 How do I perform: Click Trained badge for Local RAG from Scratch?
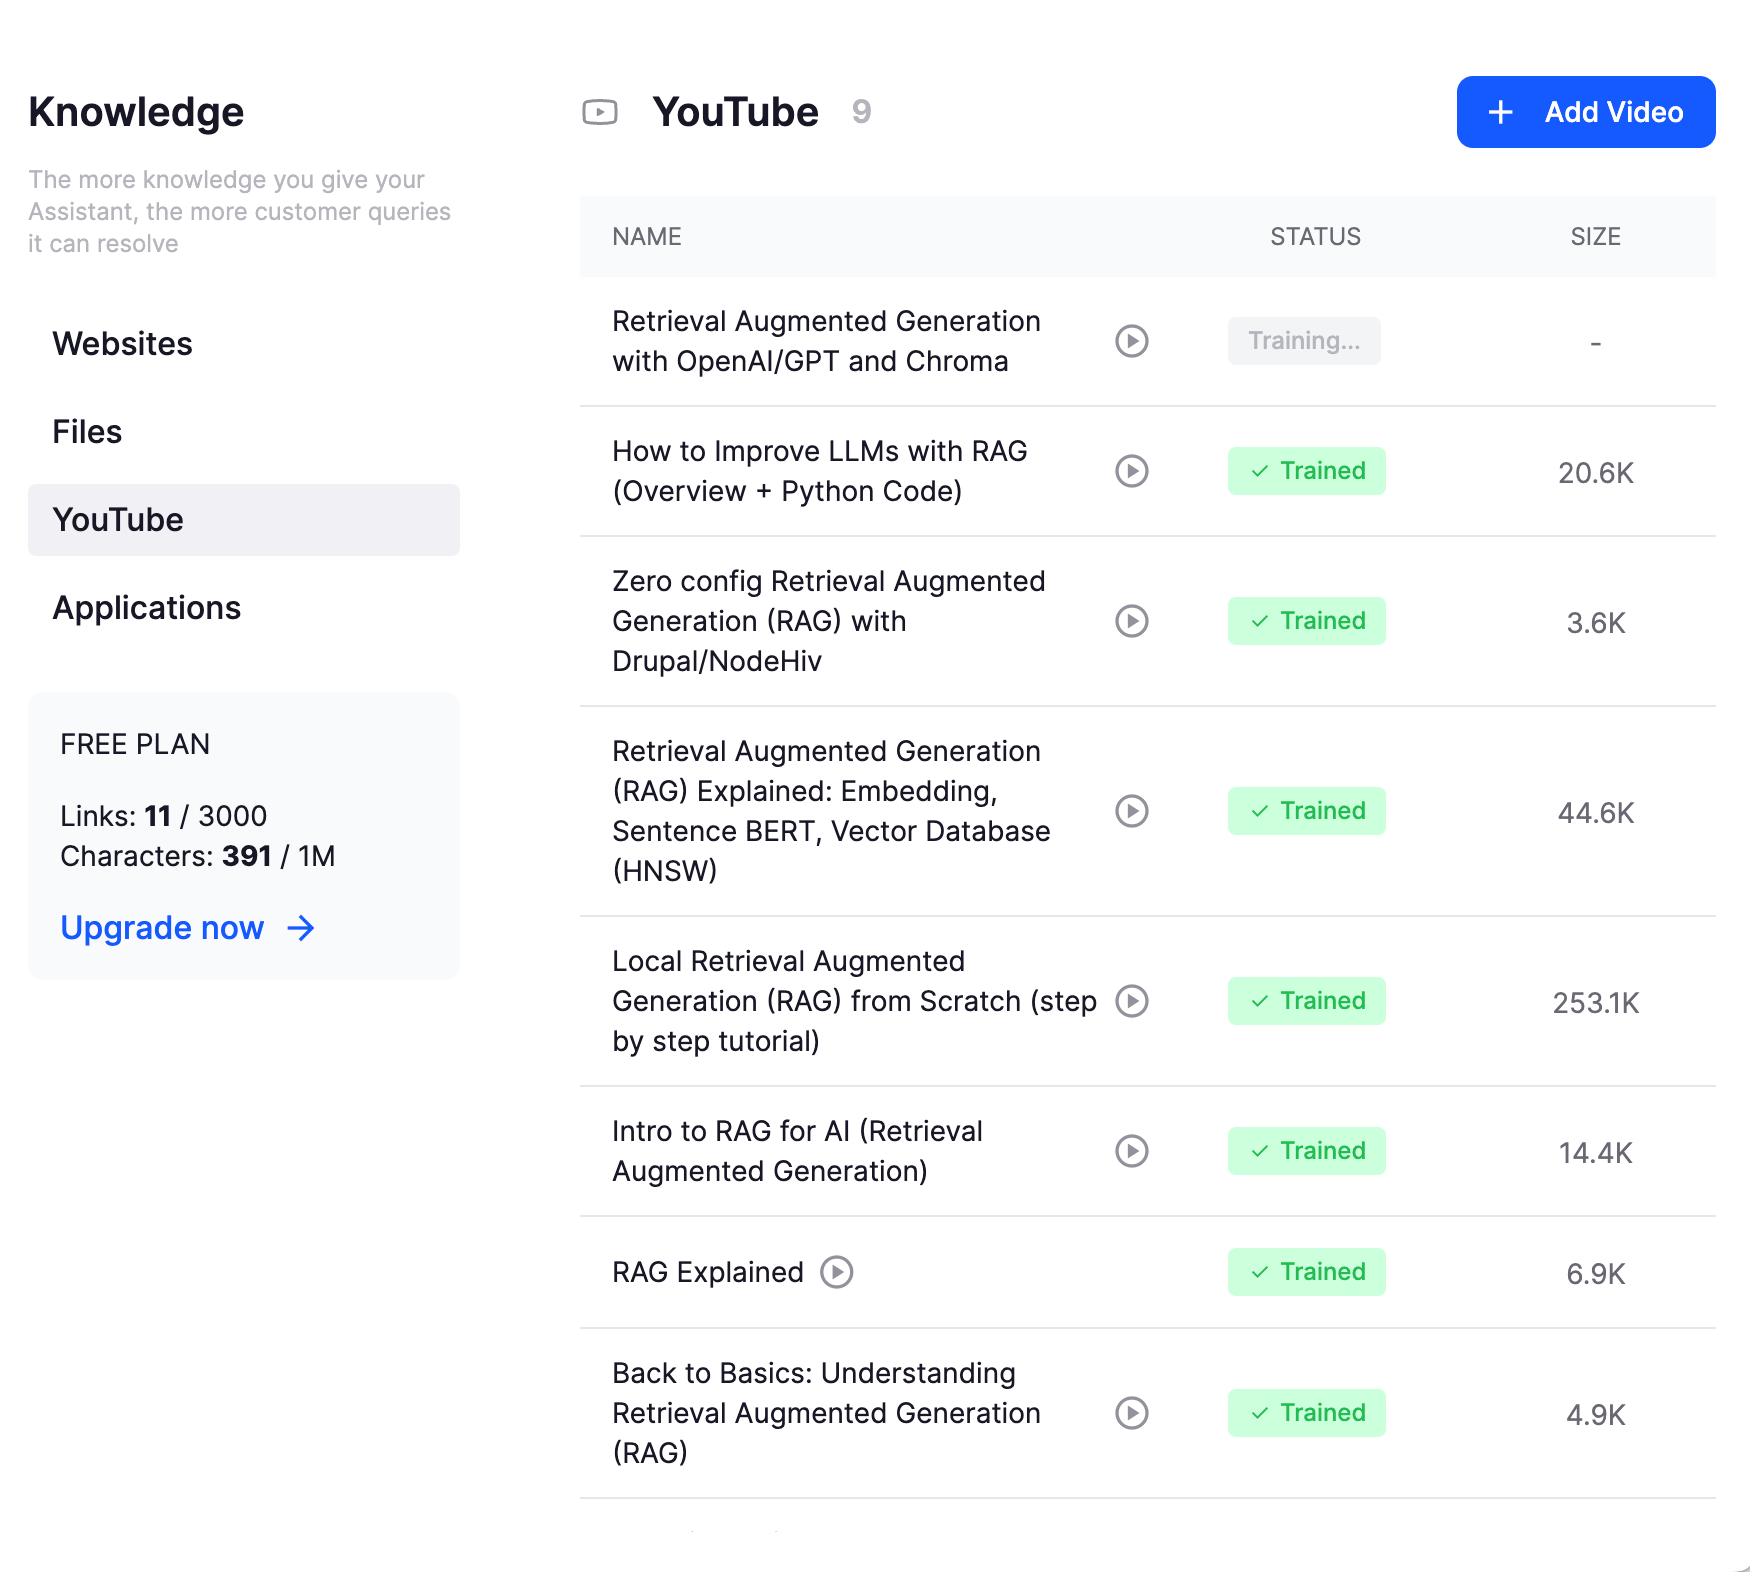coord(1307,1001)
